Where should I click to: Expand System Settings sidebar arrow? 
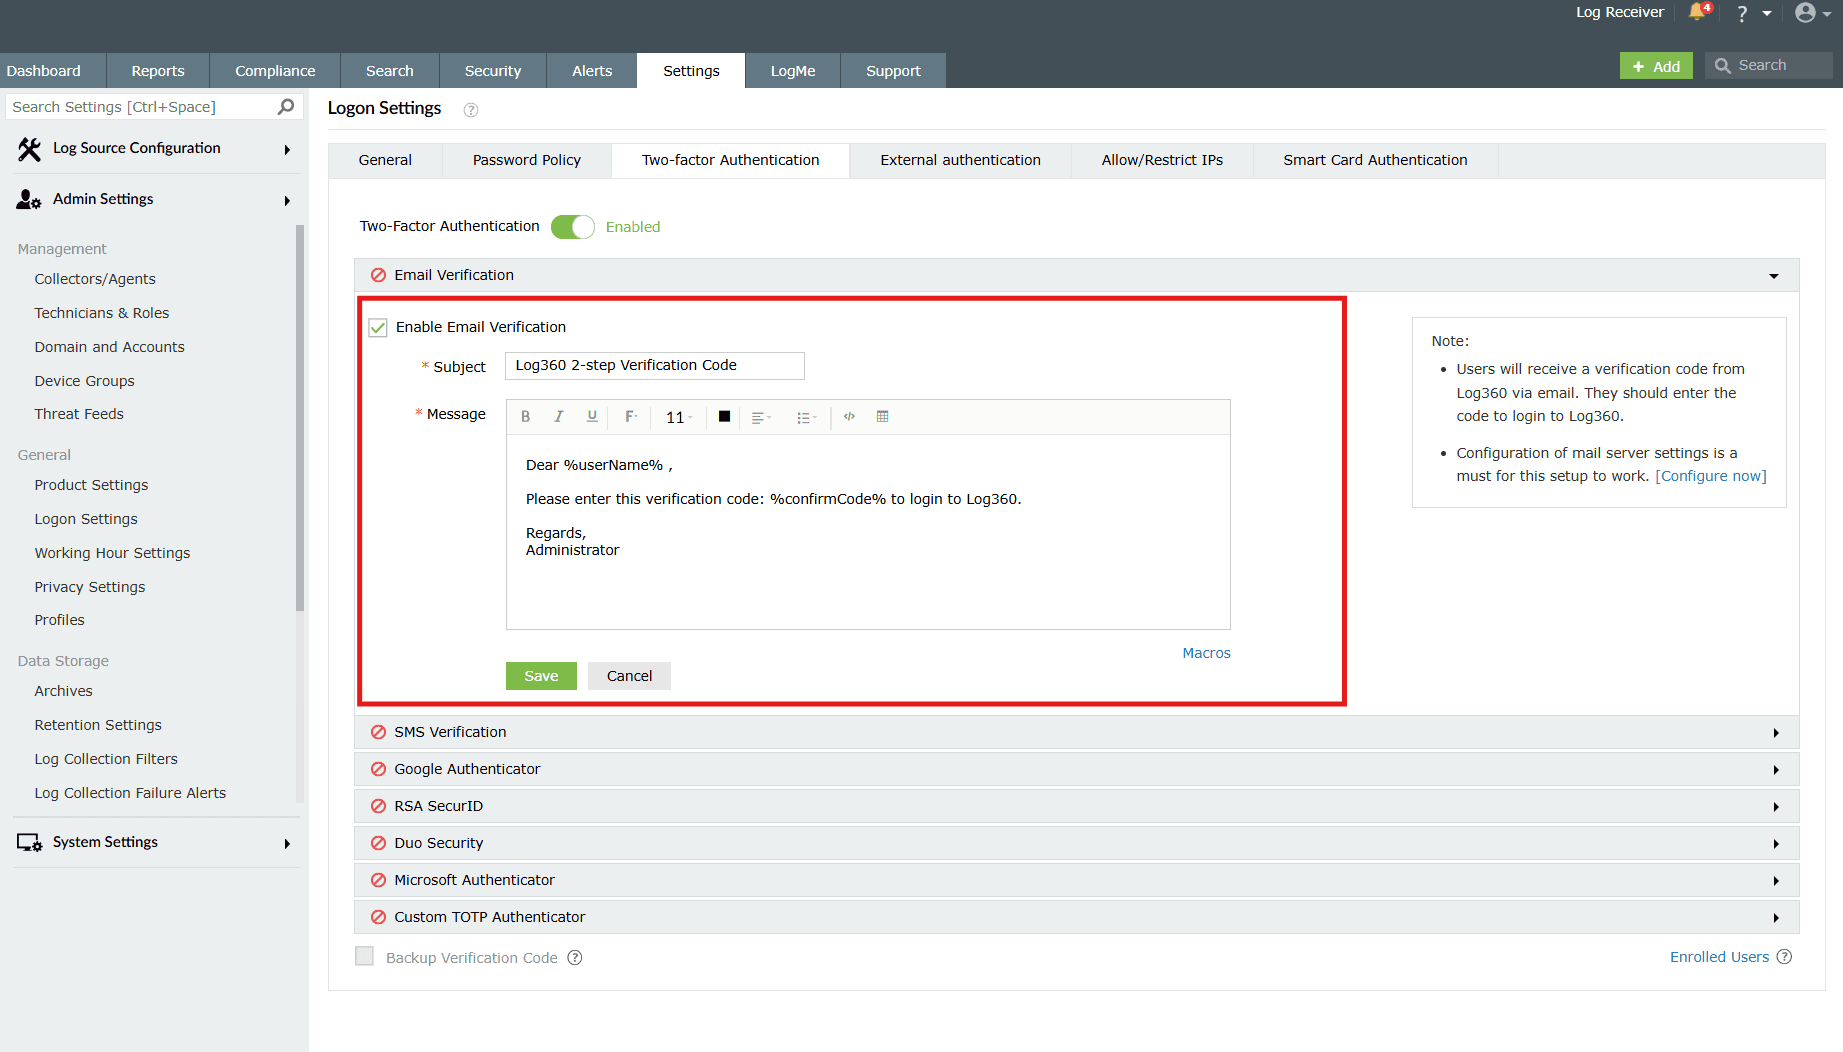point(287,844)
